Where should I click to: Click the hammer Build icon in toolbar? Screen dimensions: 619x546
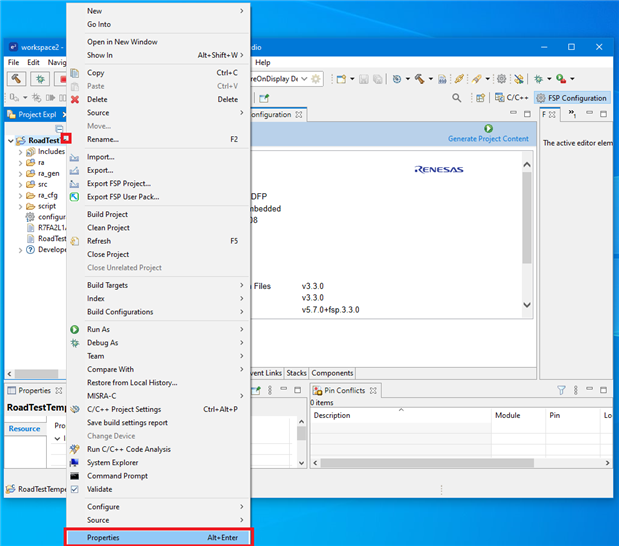tap(16, 78)
